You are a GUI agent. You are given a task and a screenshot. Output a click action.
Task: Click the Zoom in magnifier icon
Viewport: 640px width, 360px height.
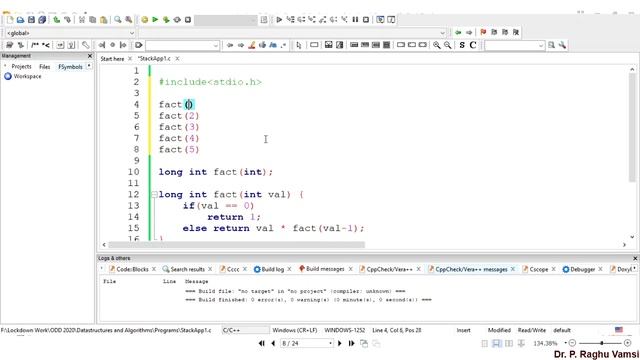[437, 45]
